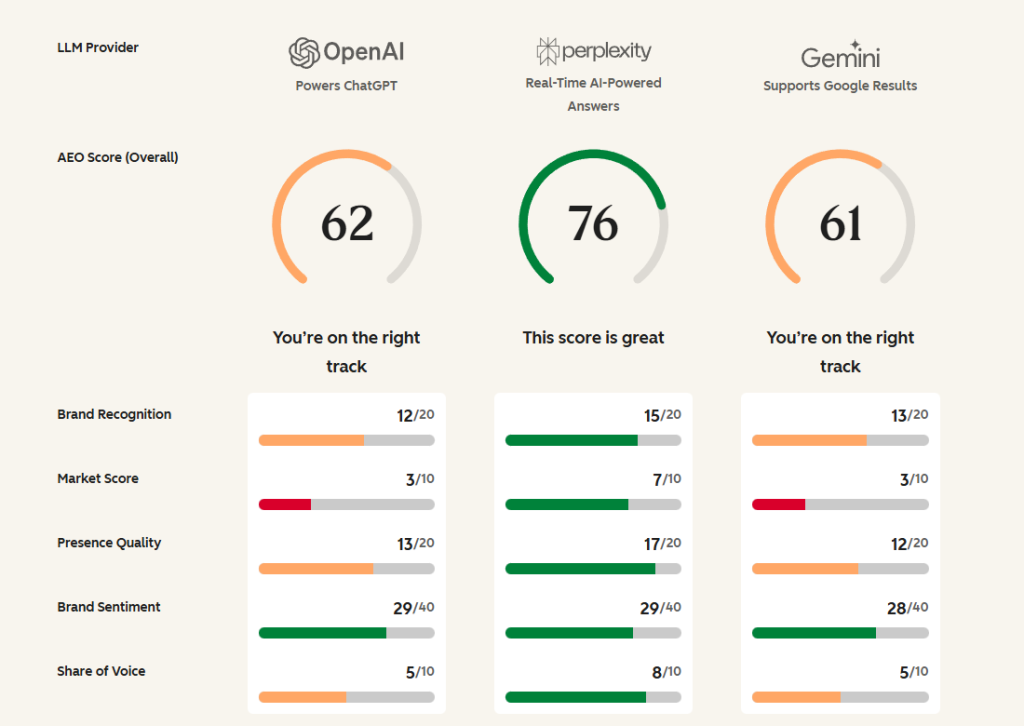Screen dimensions: 1024x726
Task: Click the OpenAI score gauge showing 62
Action: point(347,222)
